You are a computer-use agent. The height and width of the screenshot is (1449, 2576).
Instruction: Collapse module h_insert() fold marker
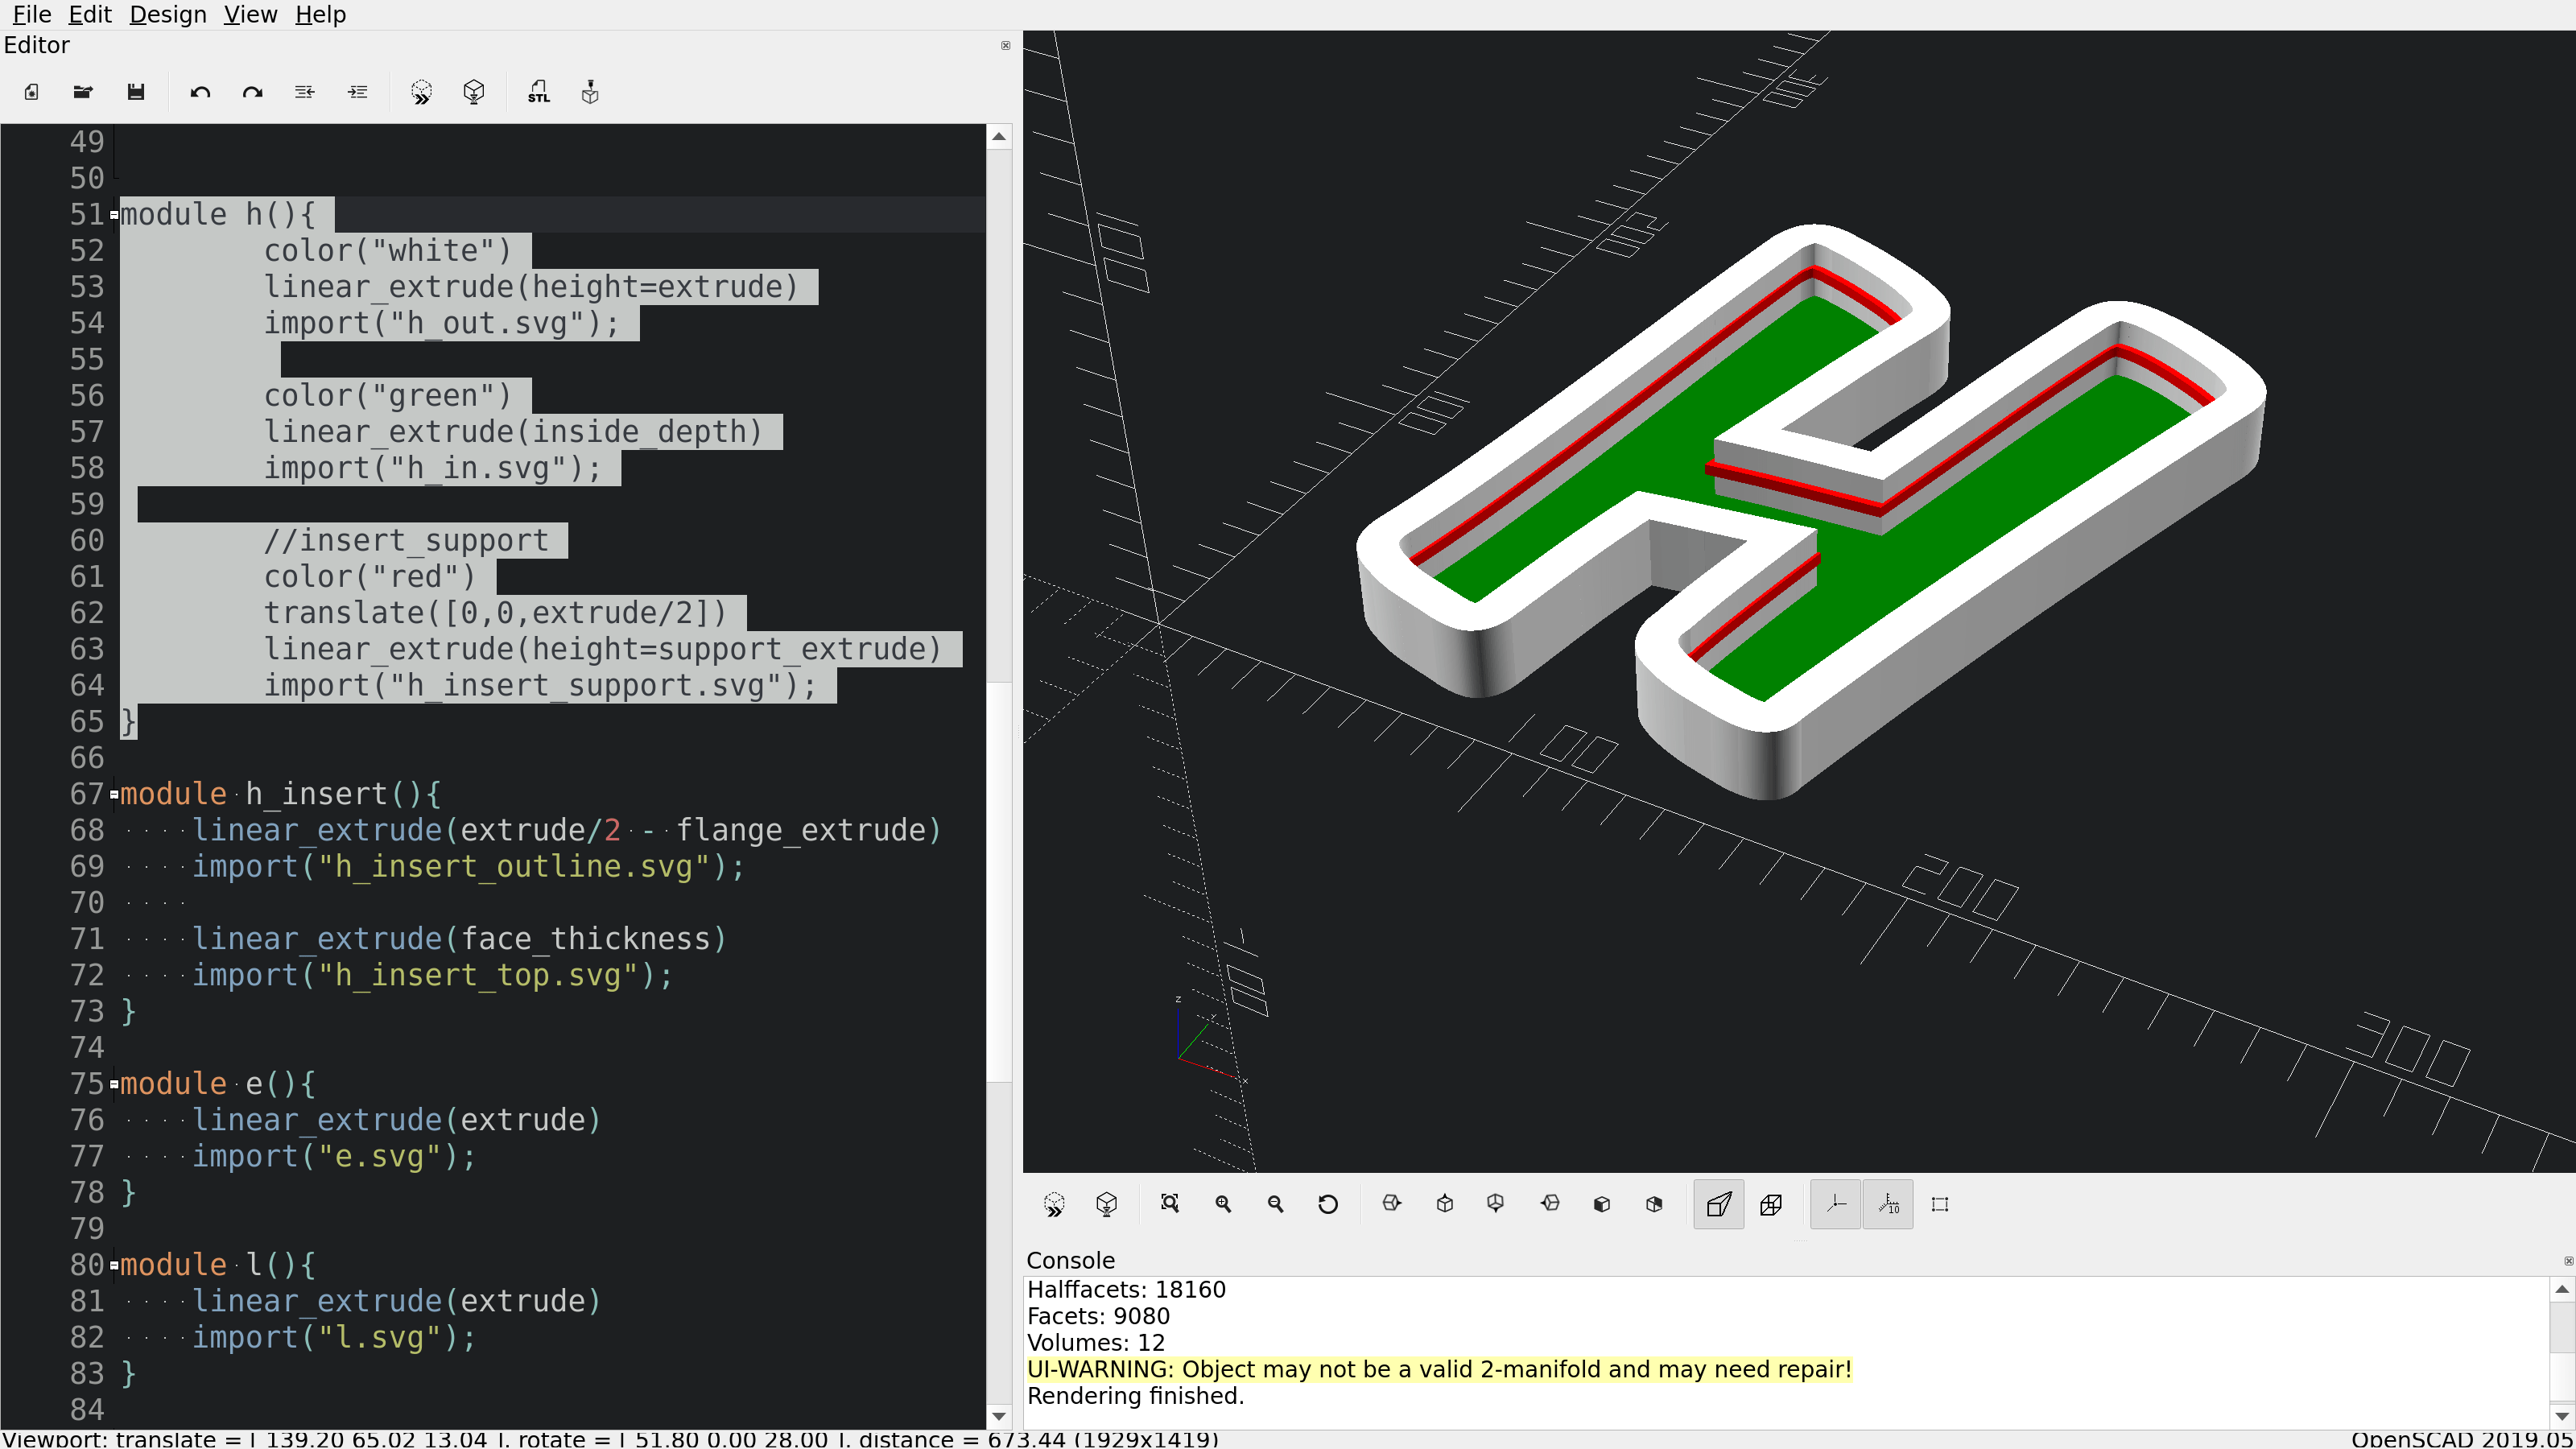(114, 795)
